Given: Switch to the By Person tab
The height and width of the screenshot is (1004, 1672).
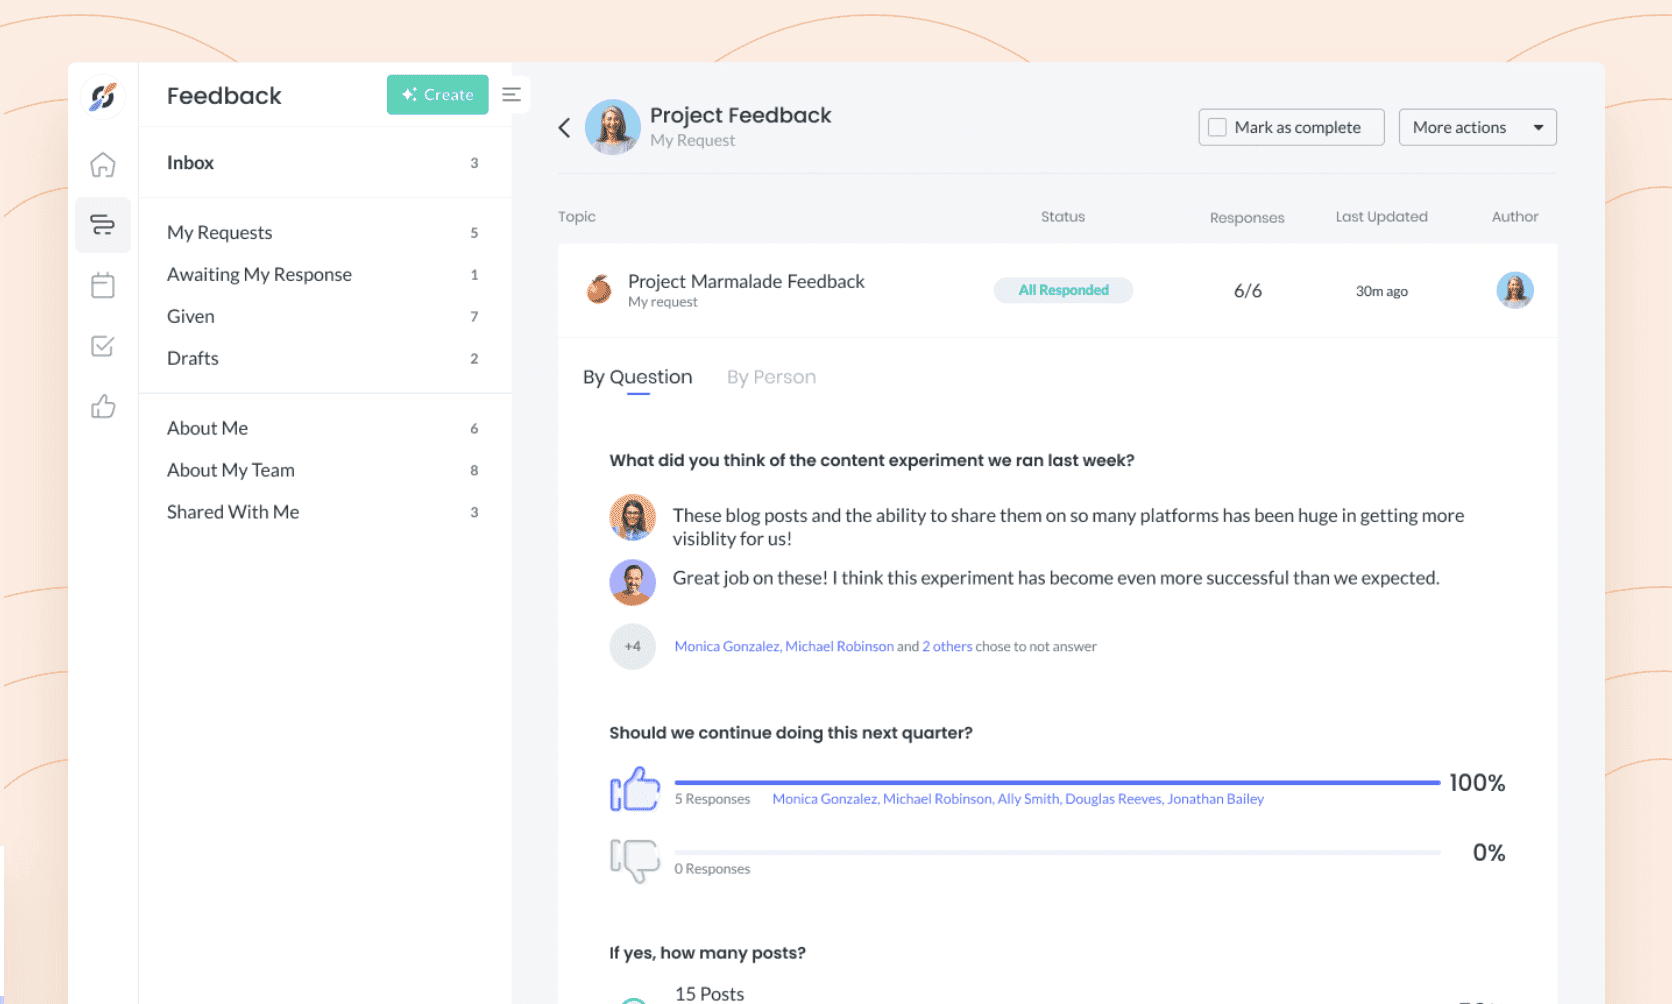Looking at the screenshot, I should (770, 377).
